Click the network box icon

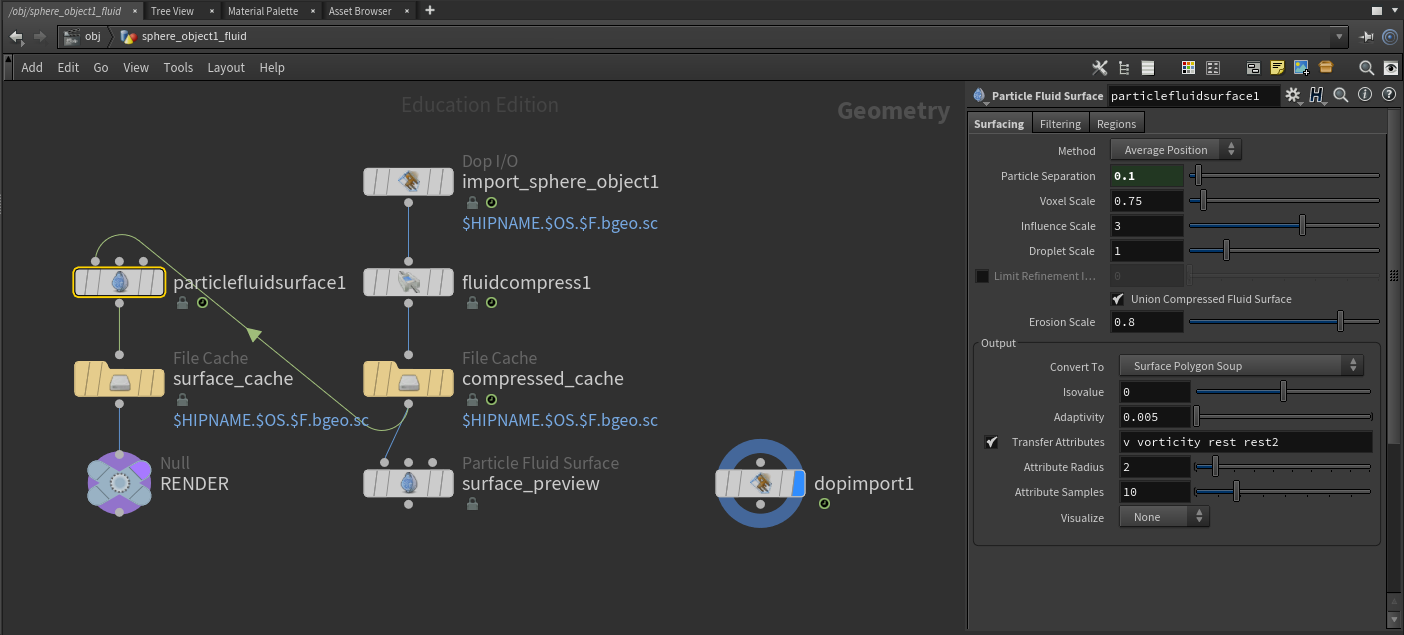pos(1253,68)
